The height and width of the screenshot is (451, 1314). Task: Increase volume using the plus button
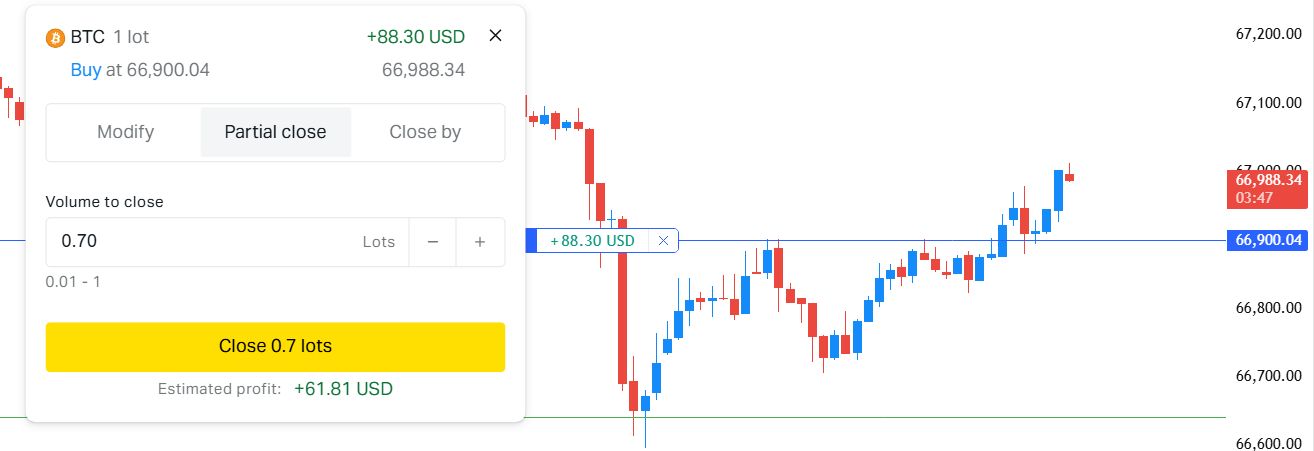pos(480,242)
